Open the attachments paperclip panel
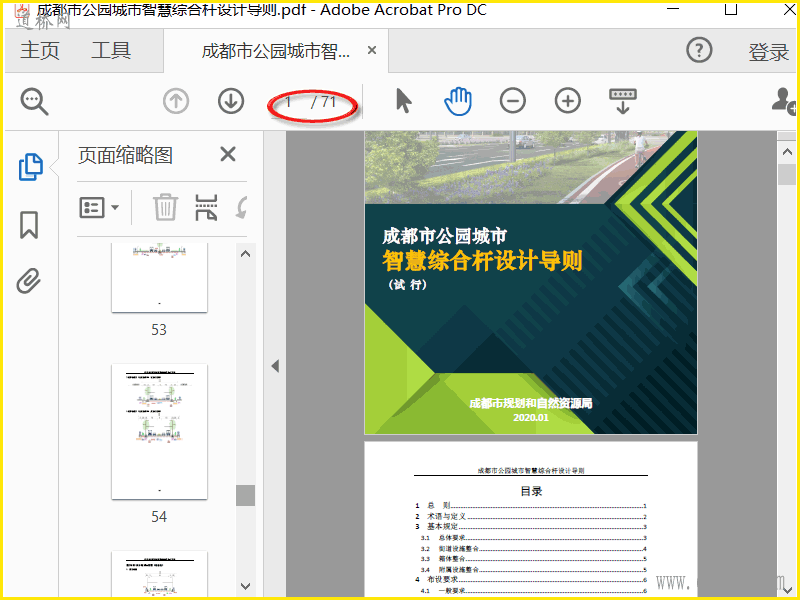Viewport: 800px width, 600px height. click(x=29, y=281)
